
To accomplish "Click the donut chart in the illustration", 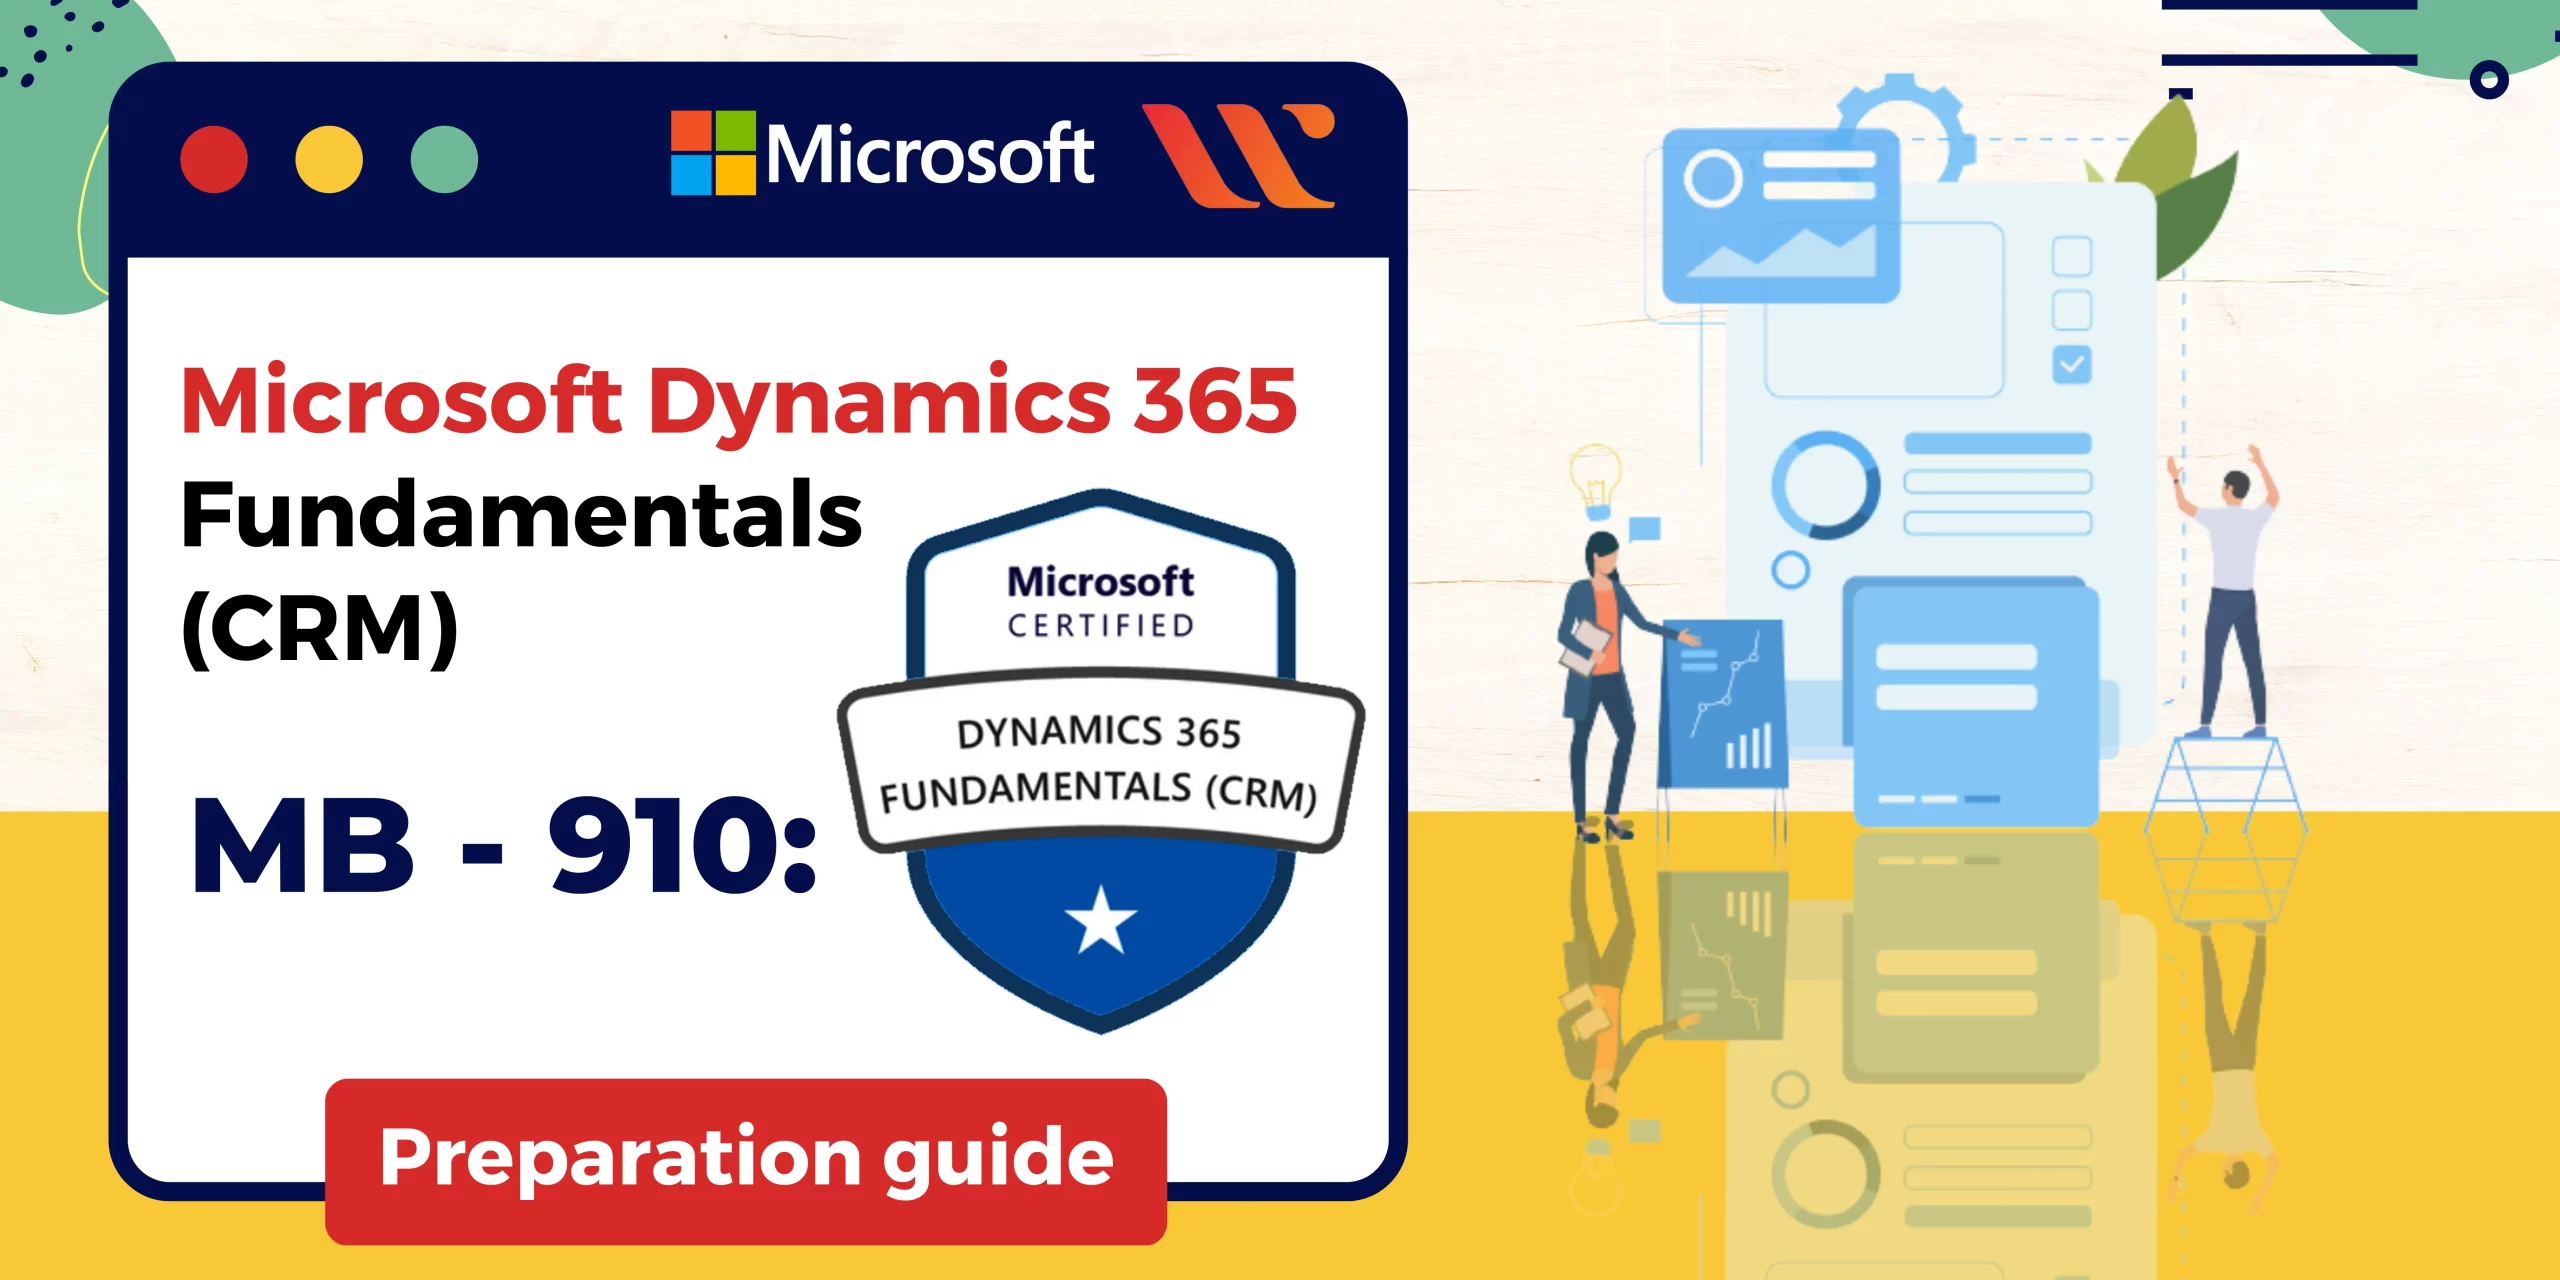I will [1826, 485].
